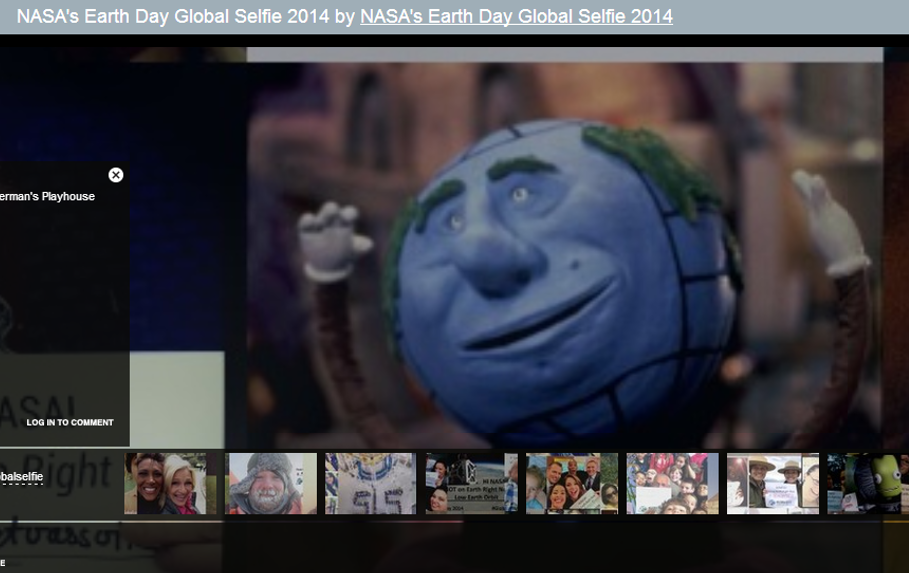Click LOG IN TO COMMENT
The image size is (909, 573).
(x=70, y=422)
